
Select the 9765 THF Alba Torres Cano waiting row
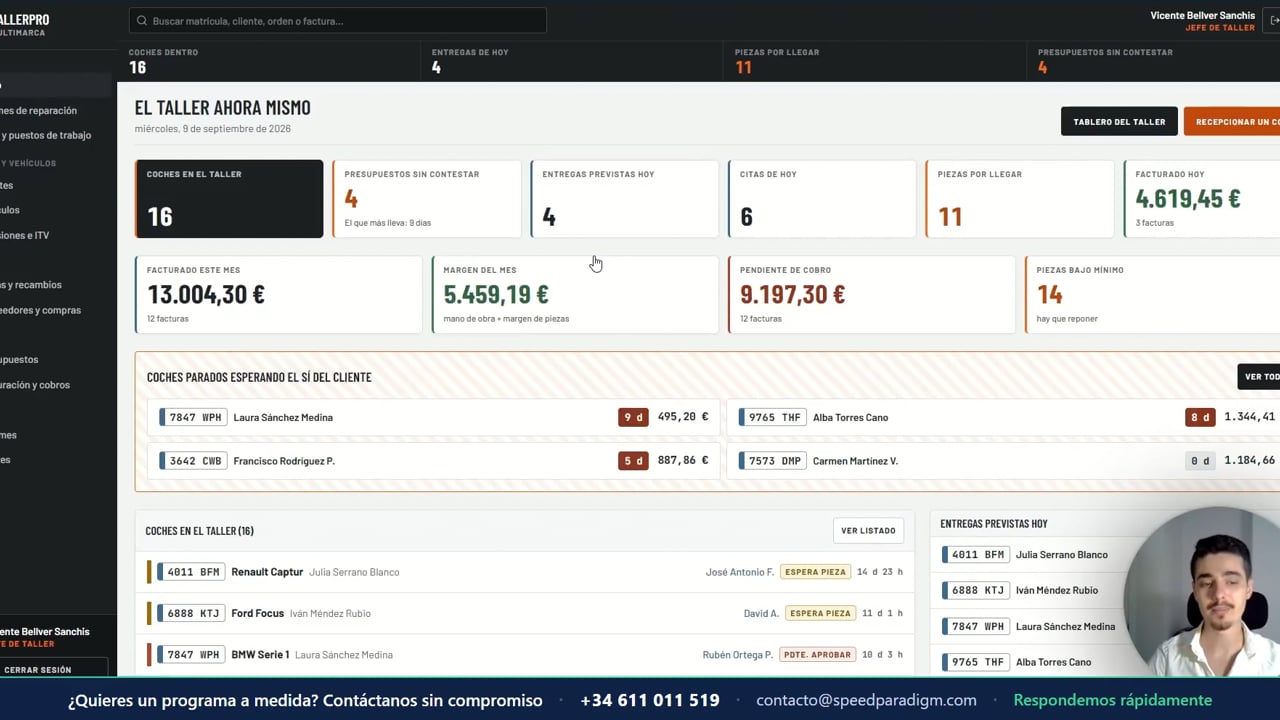point(1003,417)
